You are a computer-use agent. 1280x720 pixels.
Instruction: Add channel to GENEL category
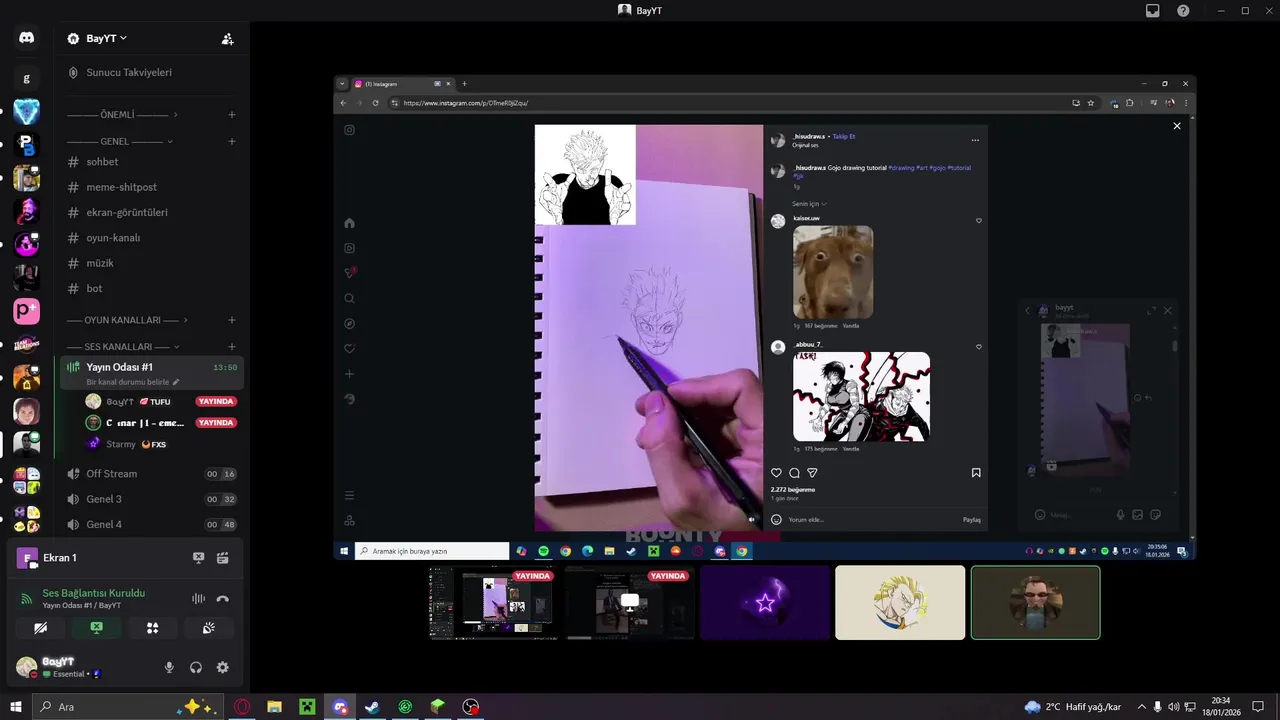tap(232, 142)
